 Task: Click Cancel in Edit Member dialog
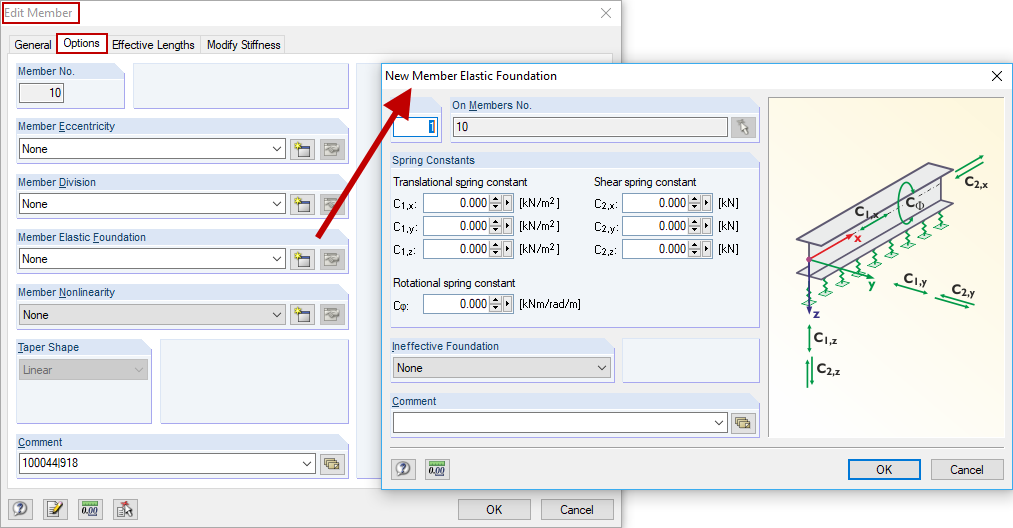(x=577, y=510)
